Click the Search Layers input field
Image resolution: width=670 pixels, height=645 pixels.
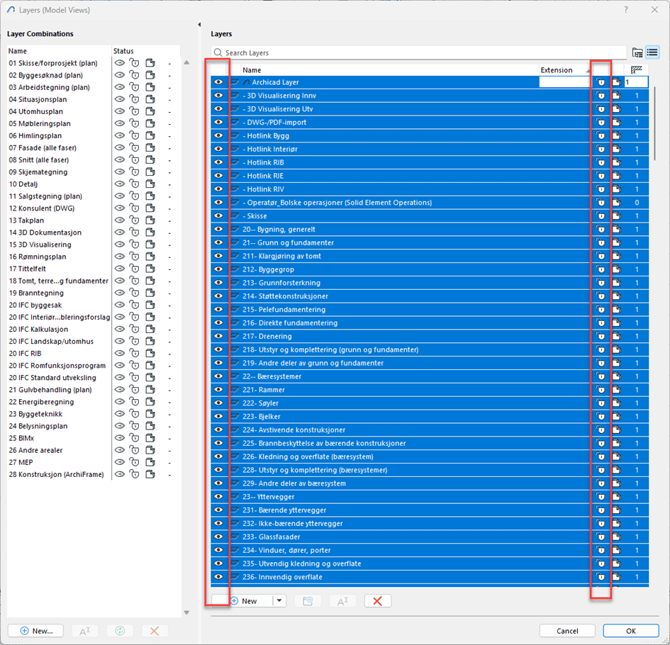tap(420, 52)
